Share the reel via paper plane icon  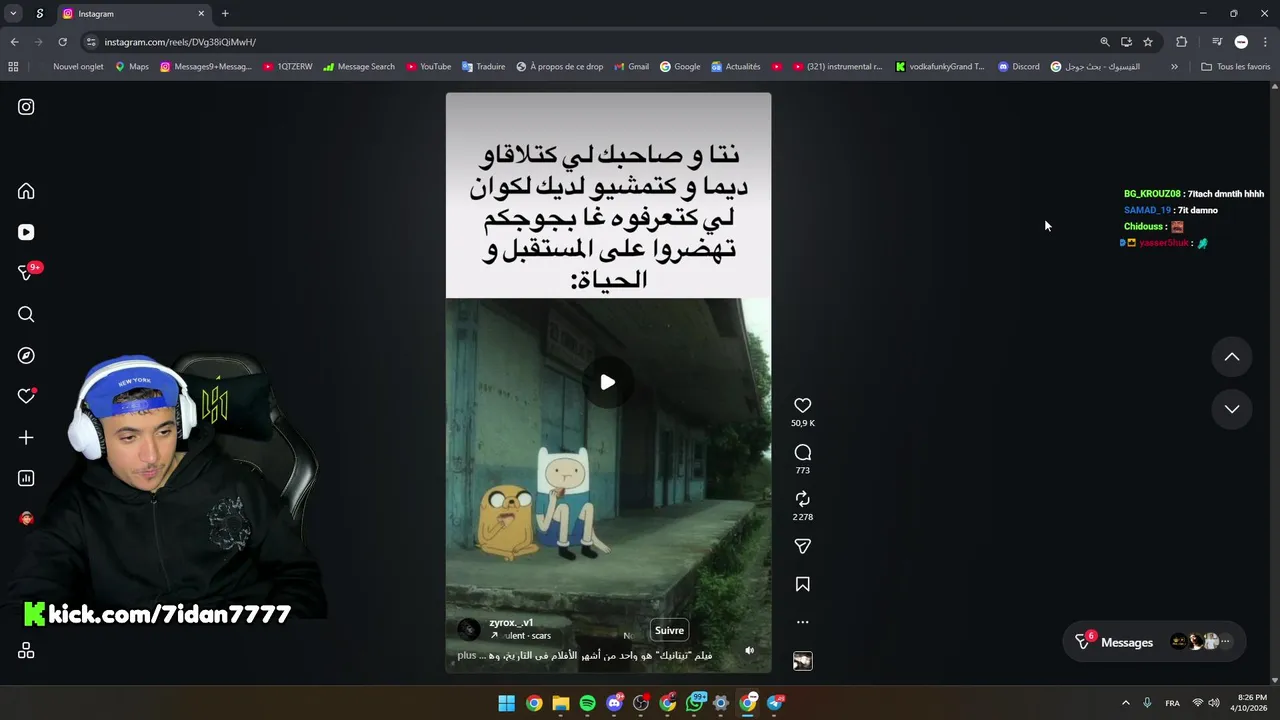(x=802, y=546)
